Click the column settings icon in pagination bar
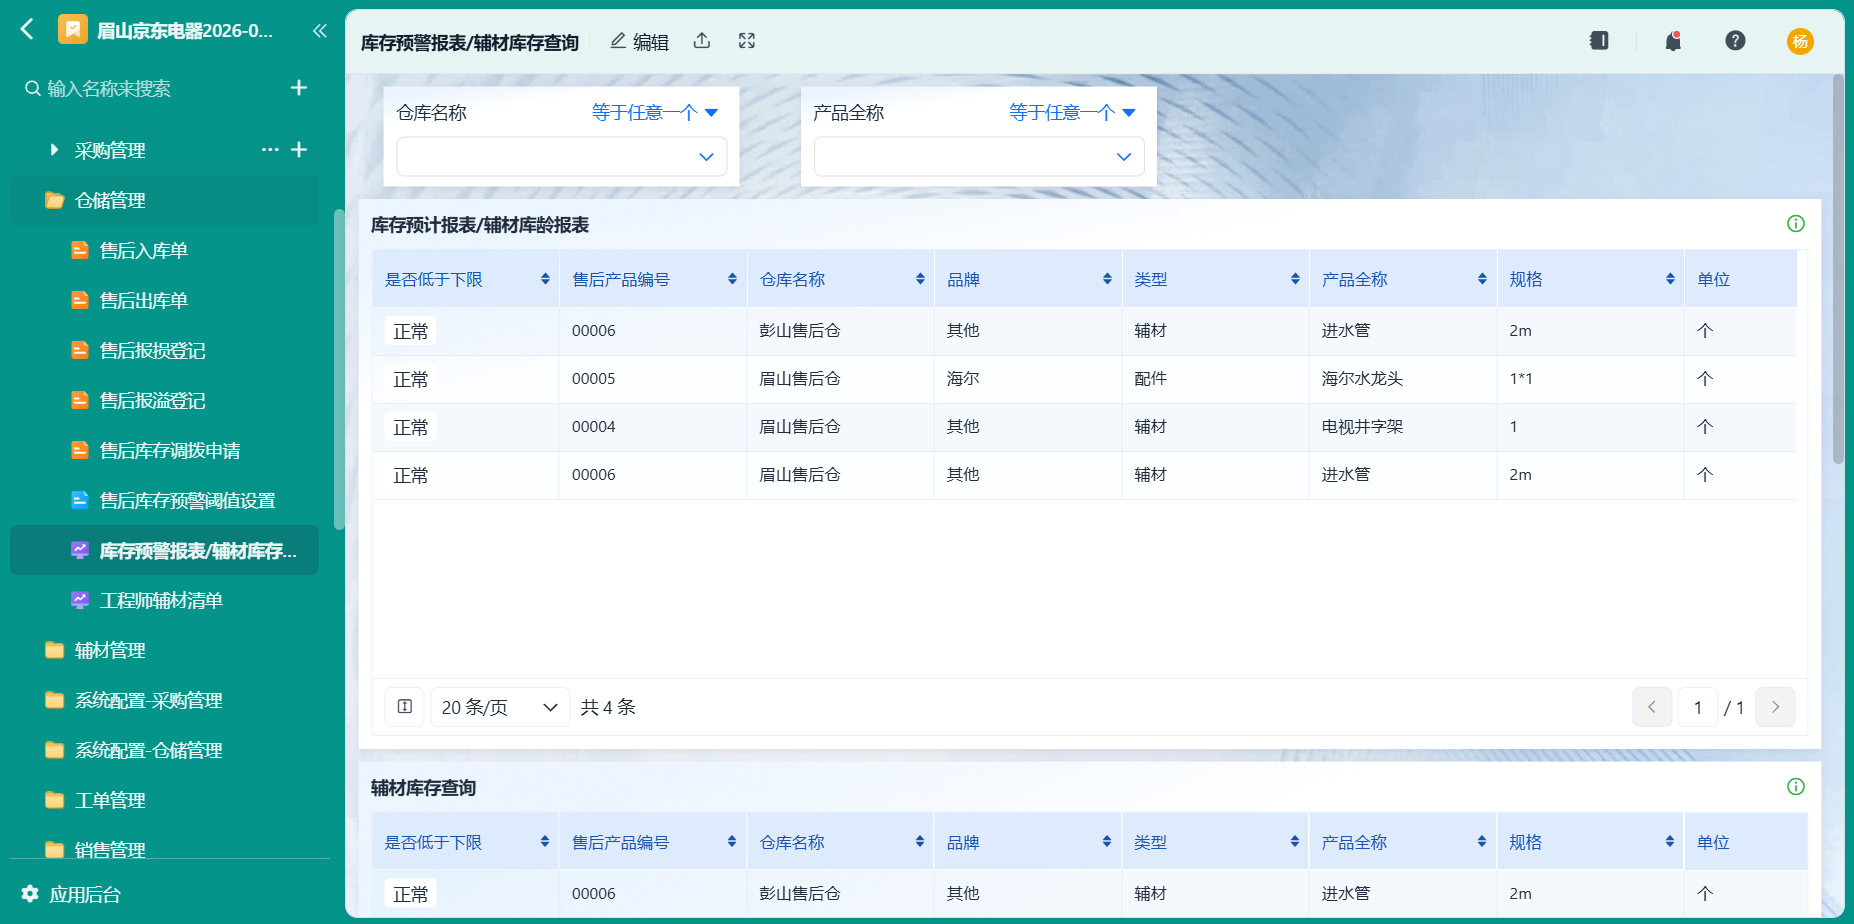The height and width of the screenshot is (924, 1854). (x=405, y=707)
